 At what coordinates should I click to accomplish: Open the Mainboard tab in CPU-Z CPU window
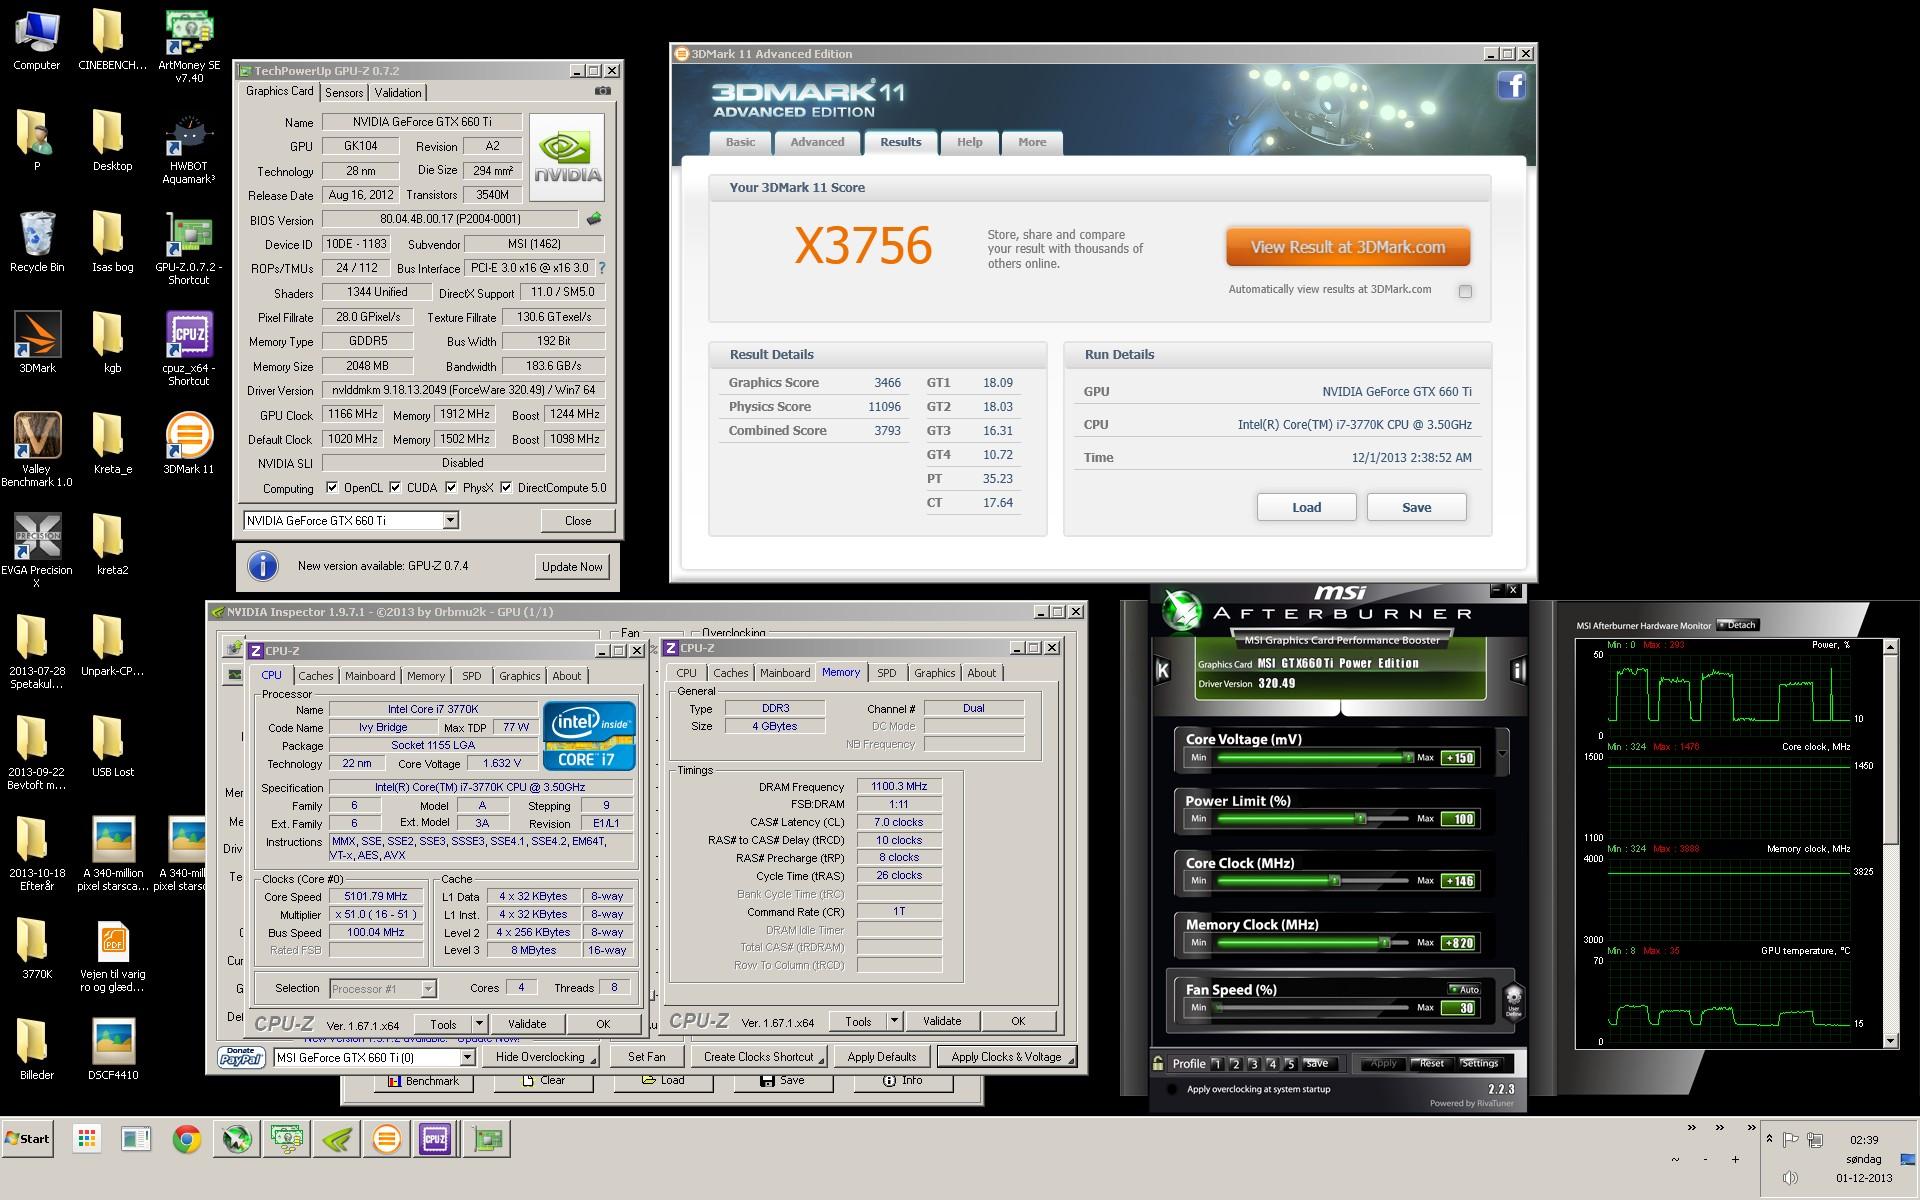coord(370,676)
